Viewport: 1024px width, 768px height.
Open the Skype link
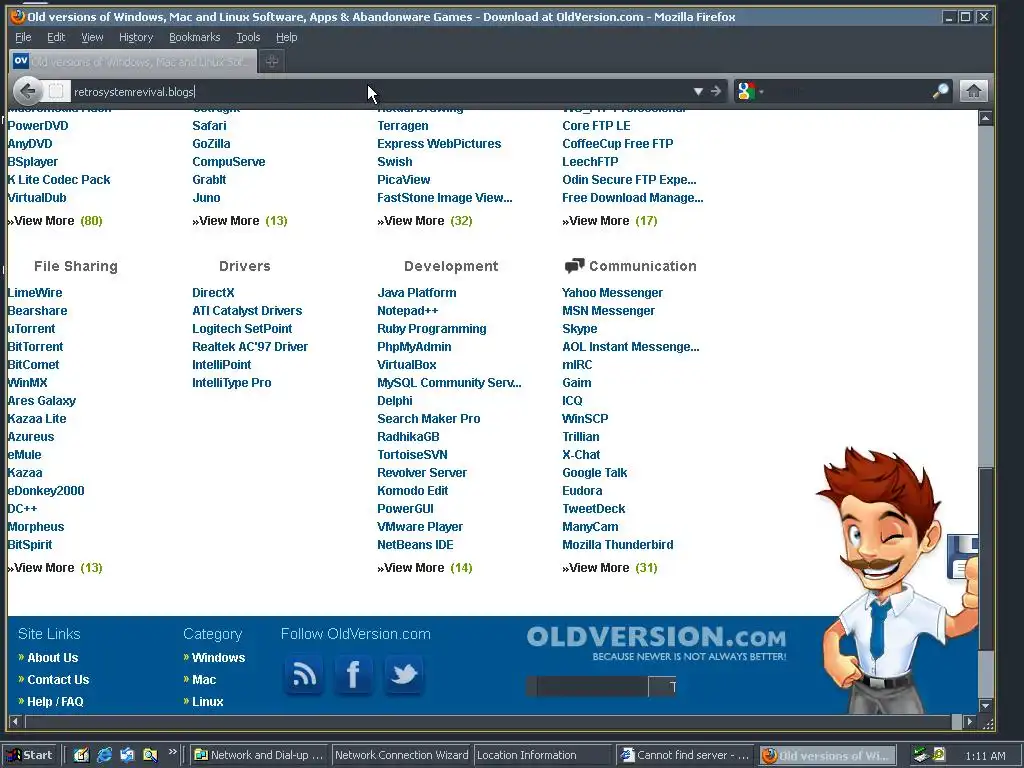[580, 328]
